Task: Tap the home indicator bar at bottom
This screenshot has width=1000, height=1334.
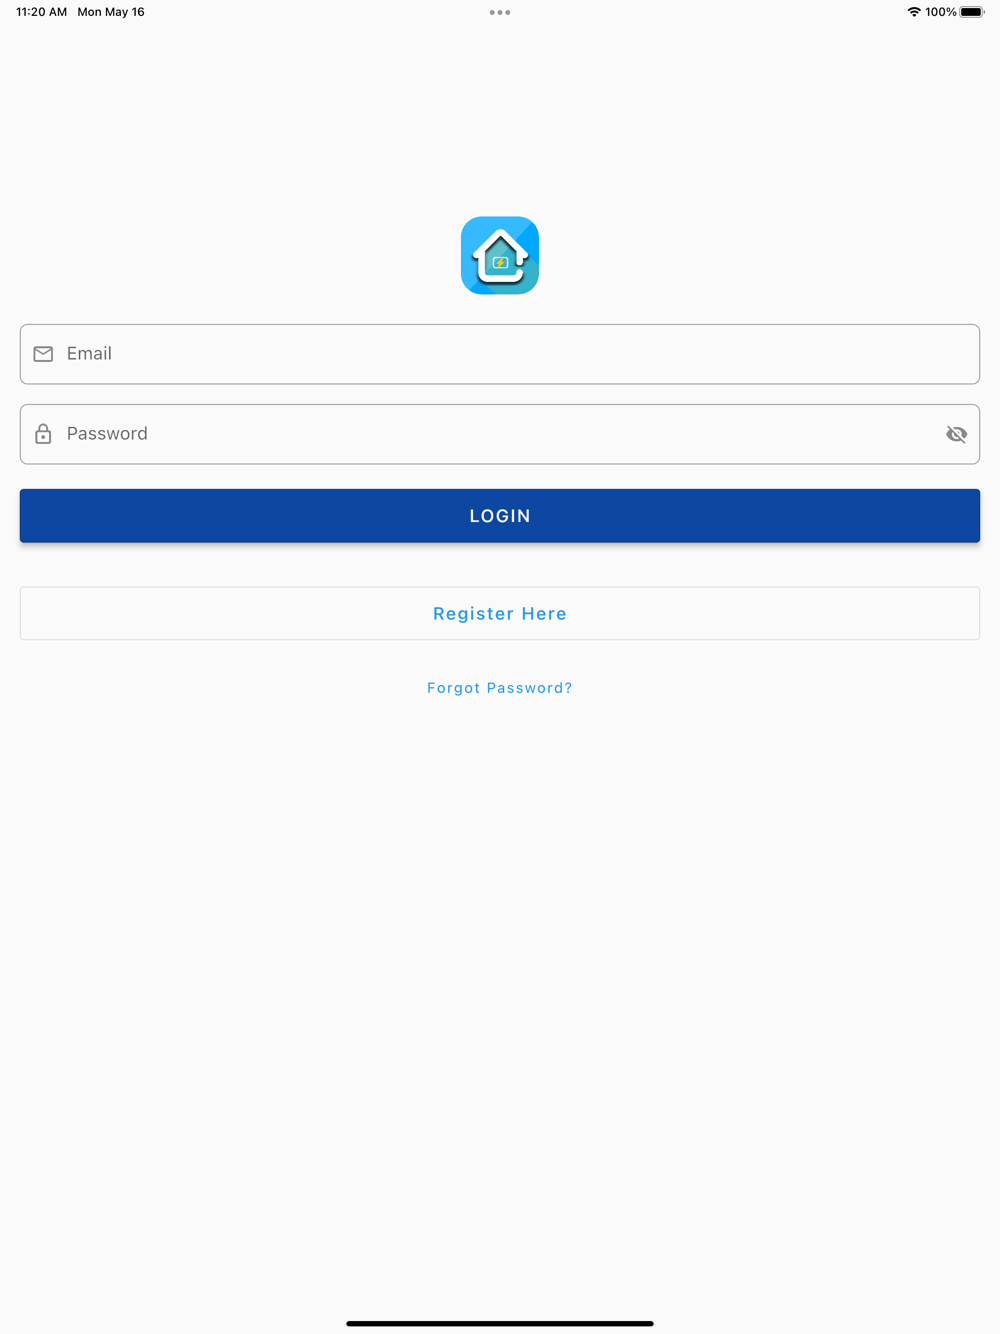Action: coord(500,1323)
